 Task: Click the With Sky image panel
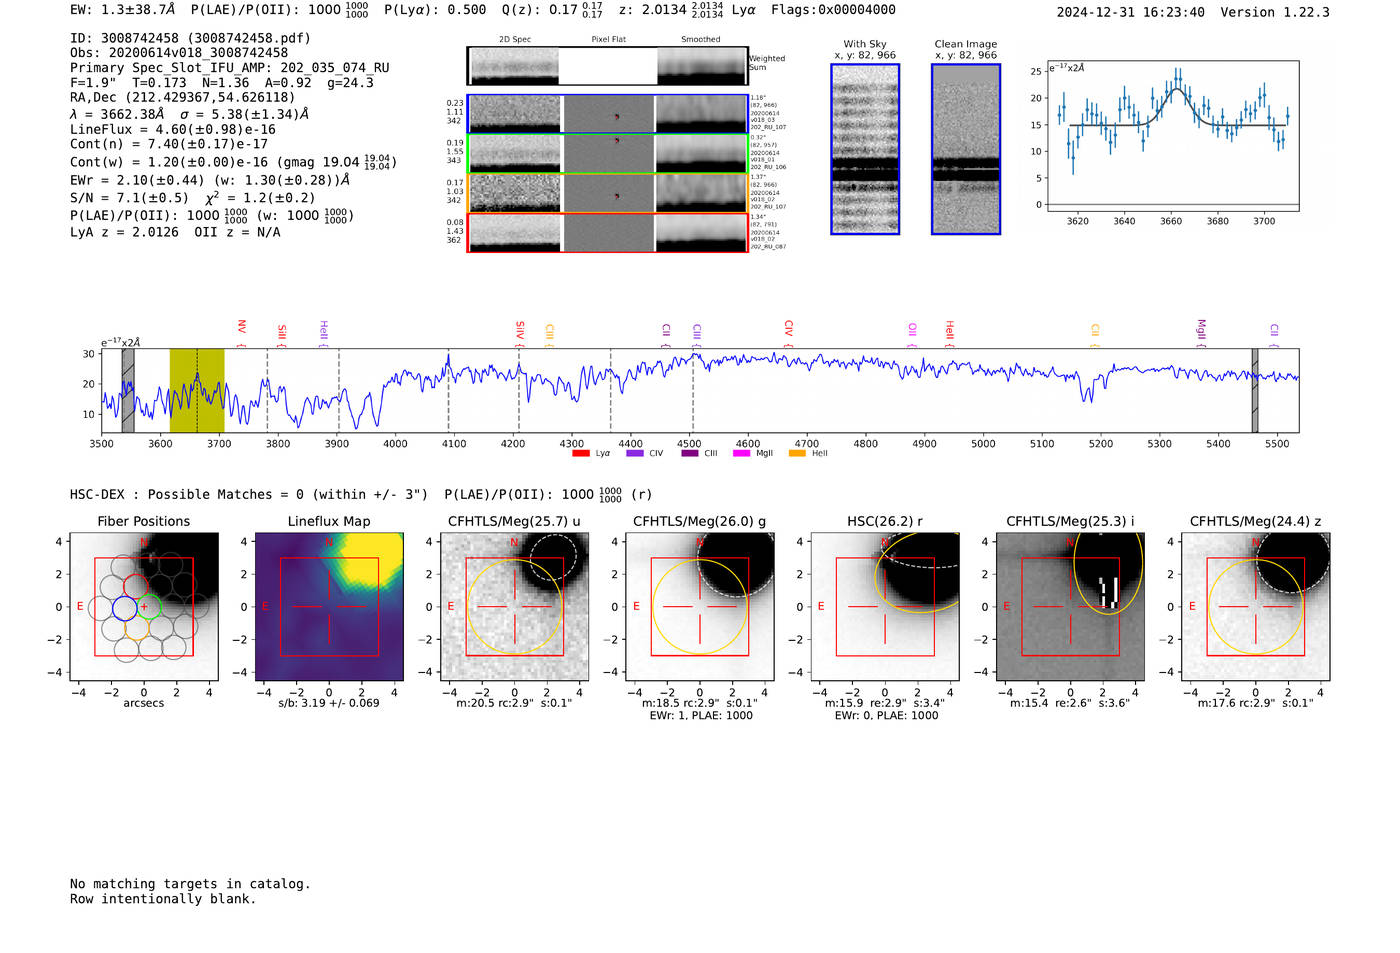(x=865, y=149)
